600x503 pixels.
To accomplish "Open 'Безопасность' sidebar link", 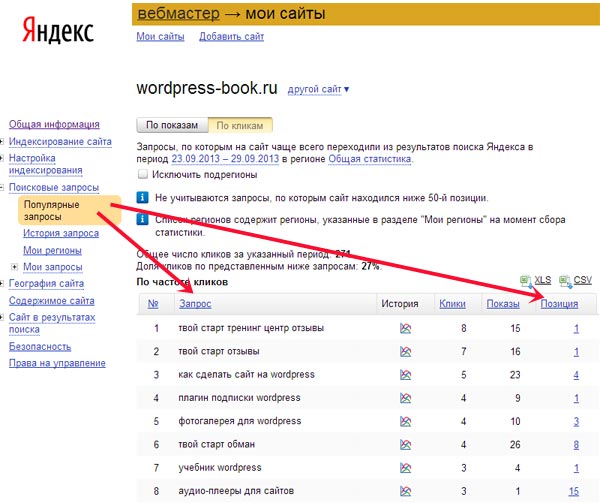I will [40, 347].
